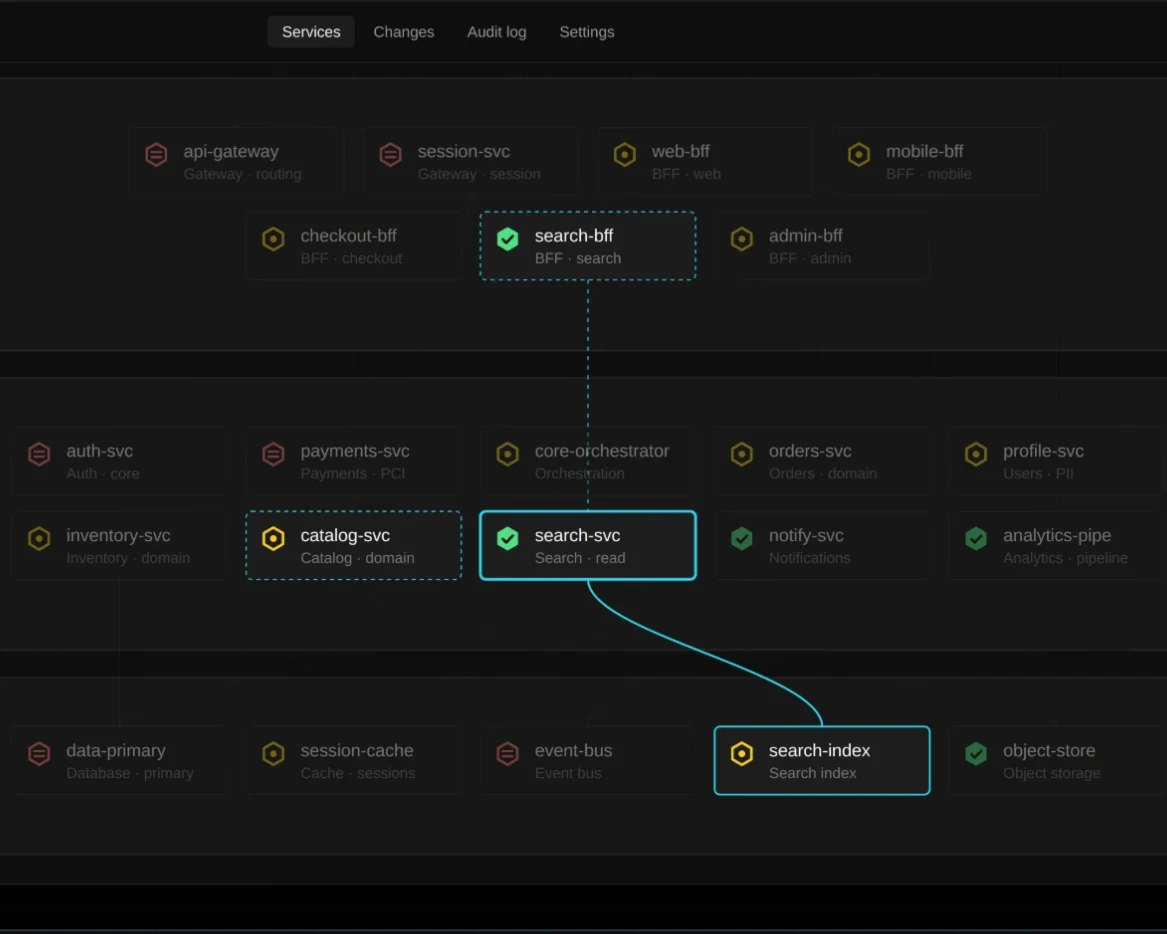1167x934 pixels.
Task: Click the 'Object storage' subtitle
Action: point(1052,773)
